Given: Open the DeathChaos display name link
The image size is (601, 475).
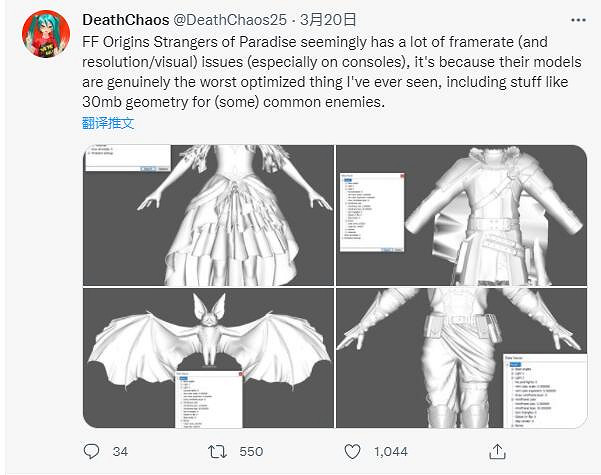Looking at the screenshot, I should pyautogui.click(x=124, y=20).
